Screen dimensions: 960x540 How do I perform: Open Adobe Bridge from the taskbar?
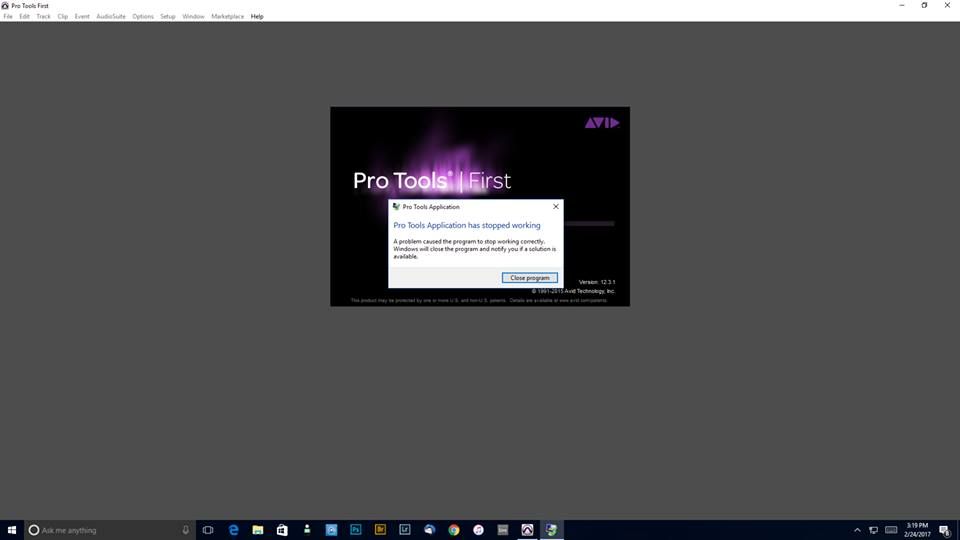coord(380,530)
